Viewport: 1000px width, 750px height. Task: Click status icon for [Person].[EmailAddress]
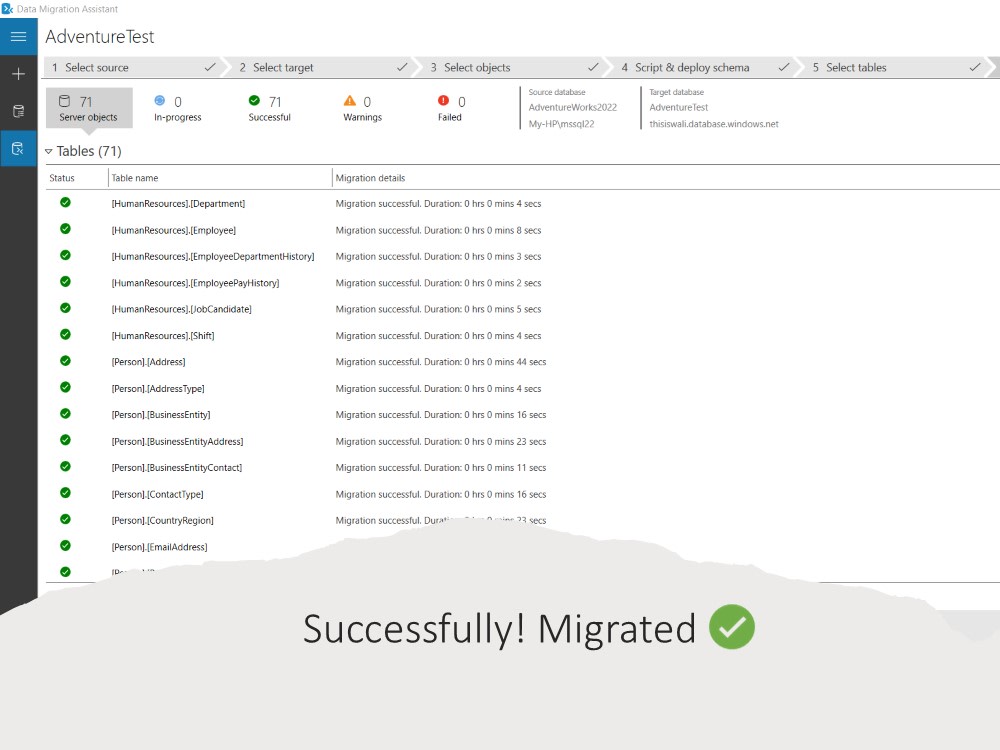(65, 546)
